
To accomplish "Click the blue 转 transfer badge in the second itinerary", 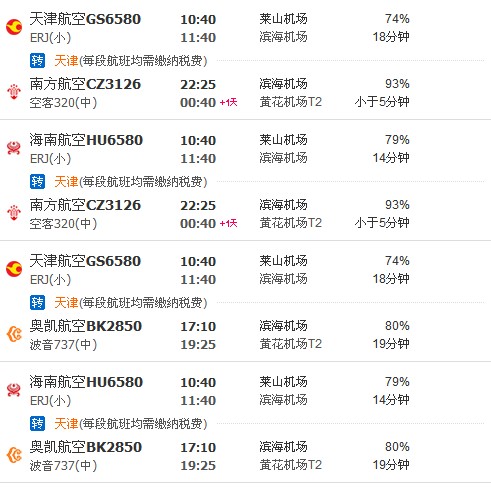I will [37, 182].
